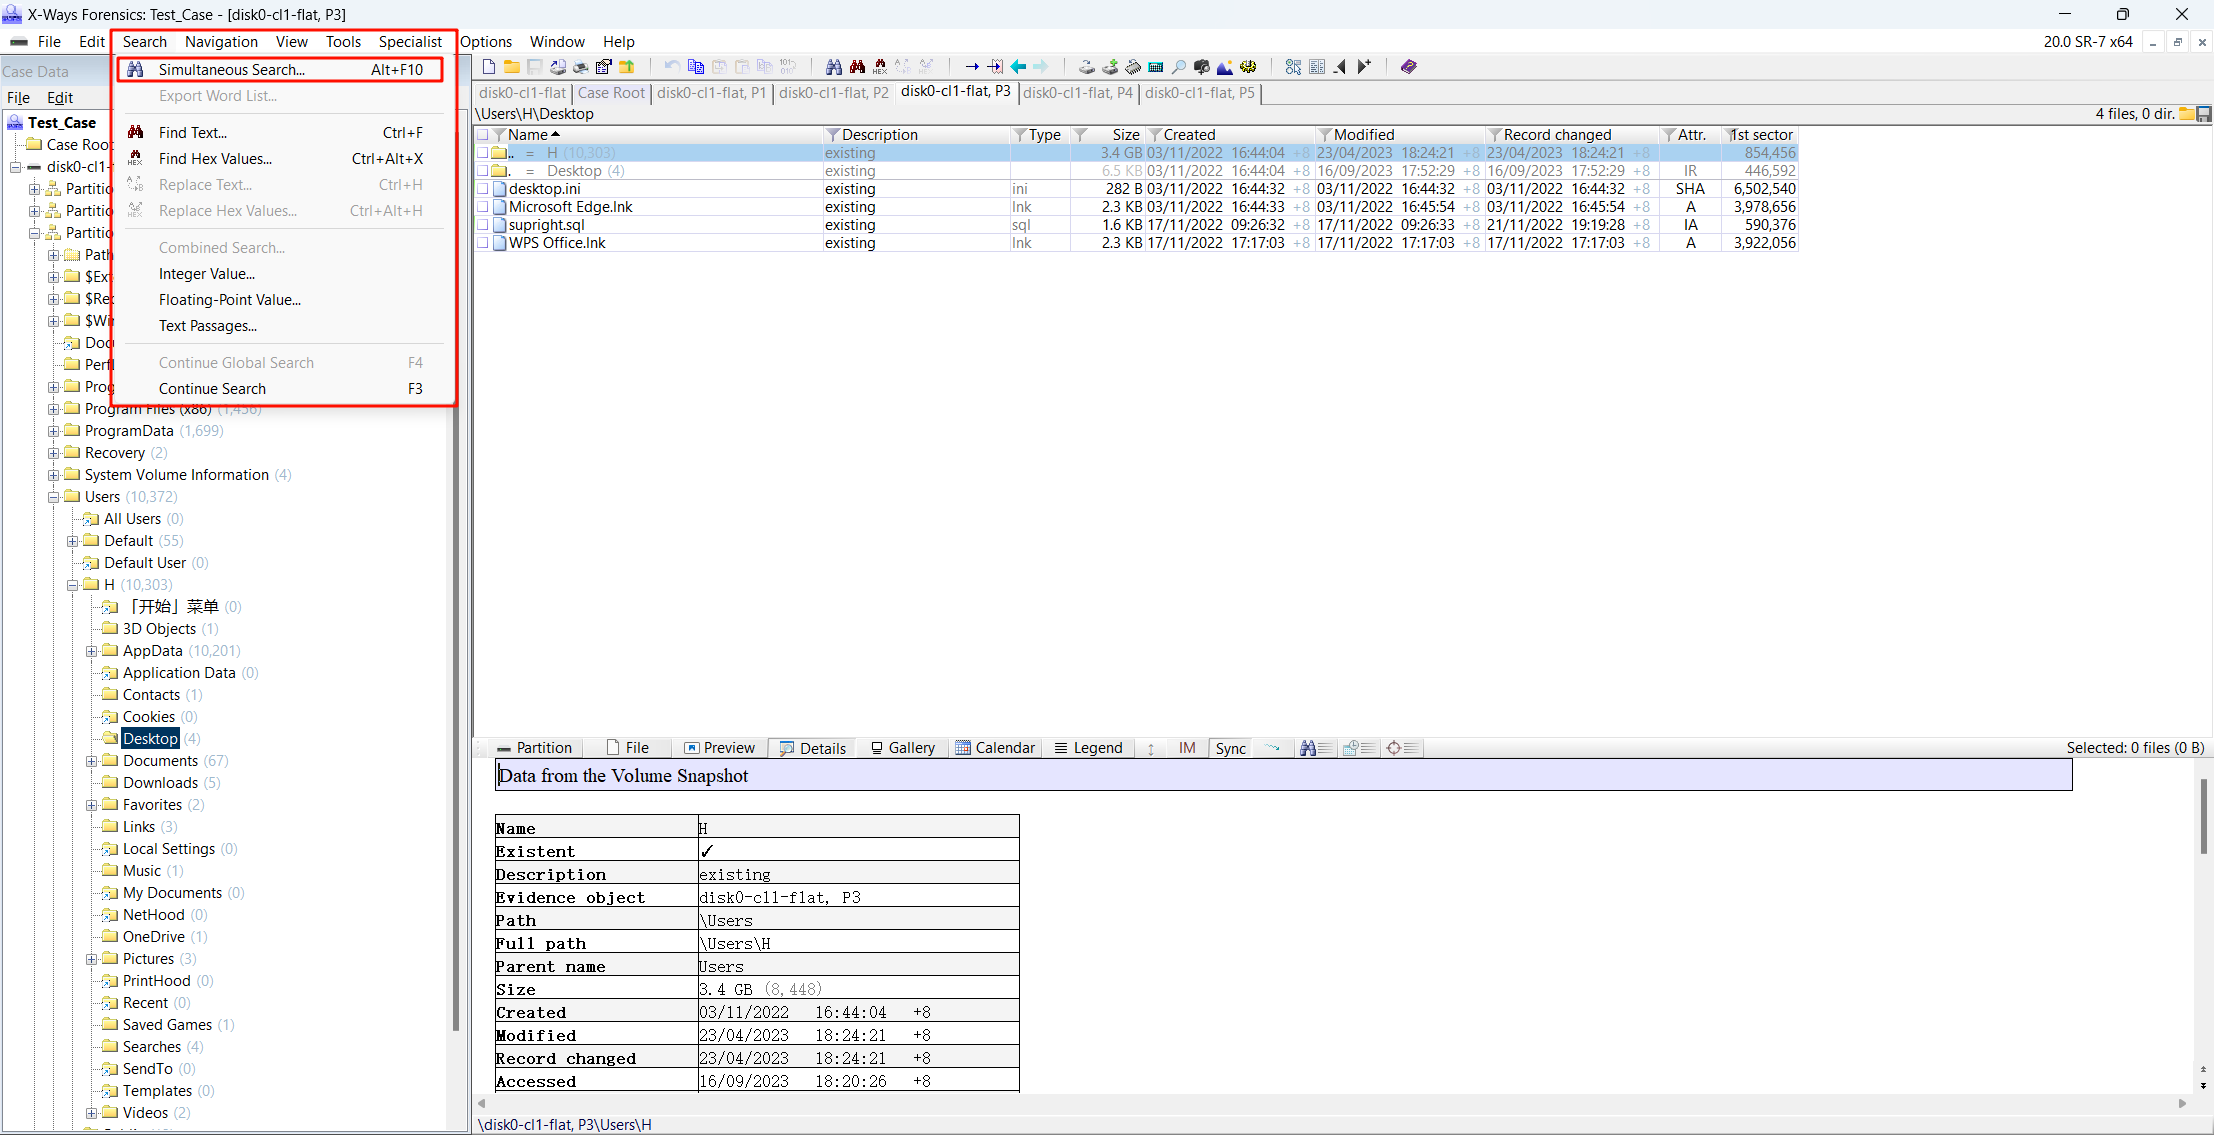Click the Calculator toolbar icon
This screenshot has width=2214, height=1135.
click(x=1156, y=67)
